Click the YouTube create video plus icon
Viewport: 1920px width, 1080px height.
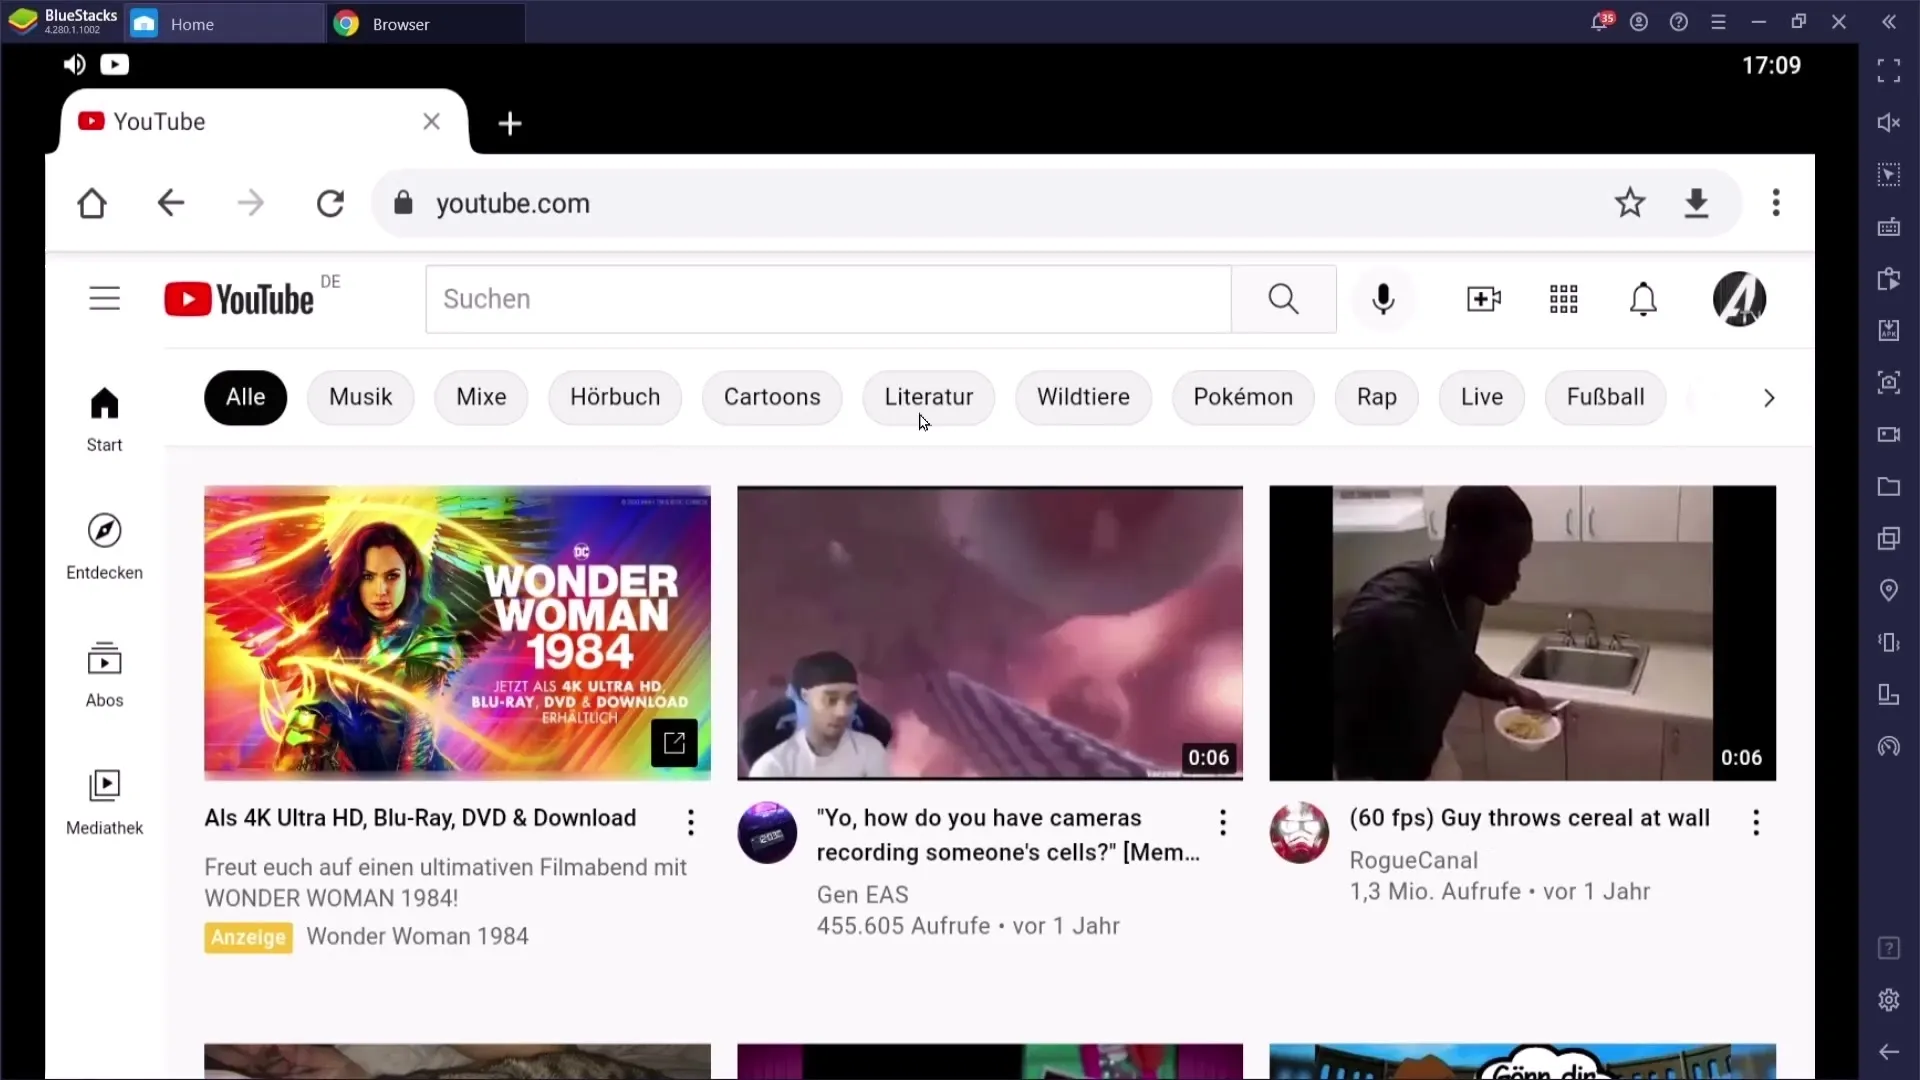click(1484, 298)
